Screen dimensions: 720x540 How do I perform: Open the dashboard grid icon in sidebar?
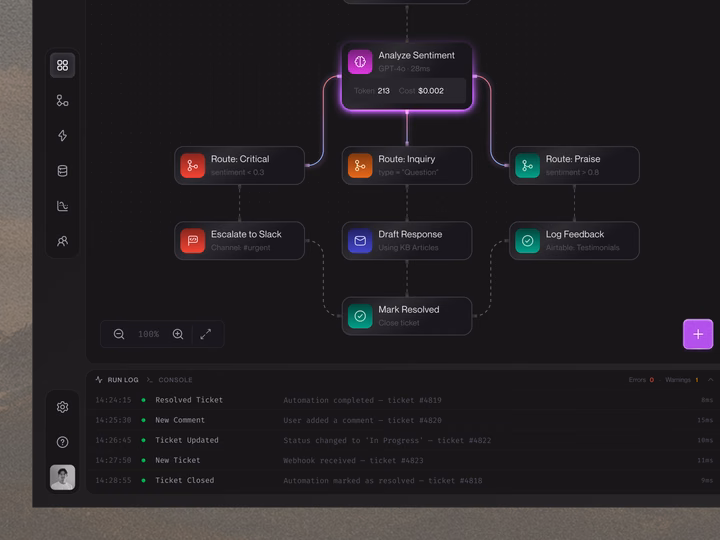click(62, 65)
